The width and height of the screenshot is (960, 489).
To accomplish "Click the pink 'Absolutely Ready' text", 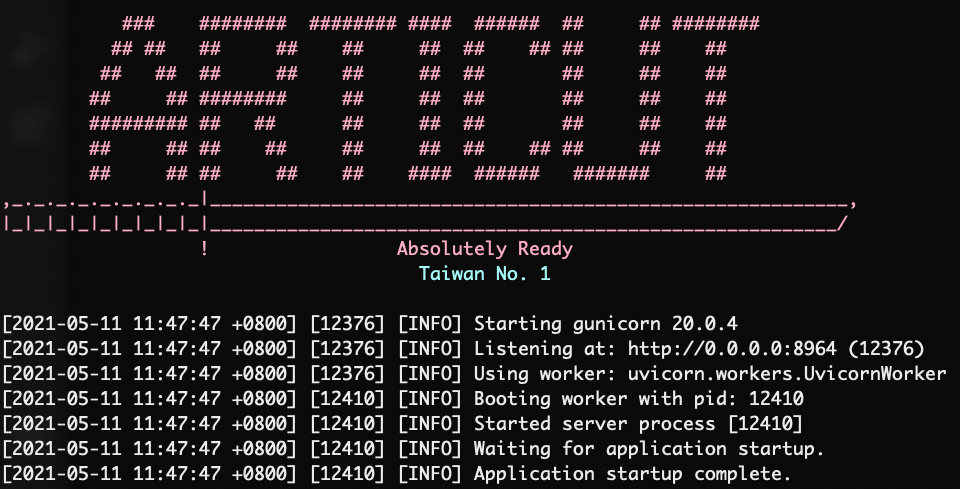I will tap(484, 249).
